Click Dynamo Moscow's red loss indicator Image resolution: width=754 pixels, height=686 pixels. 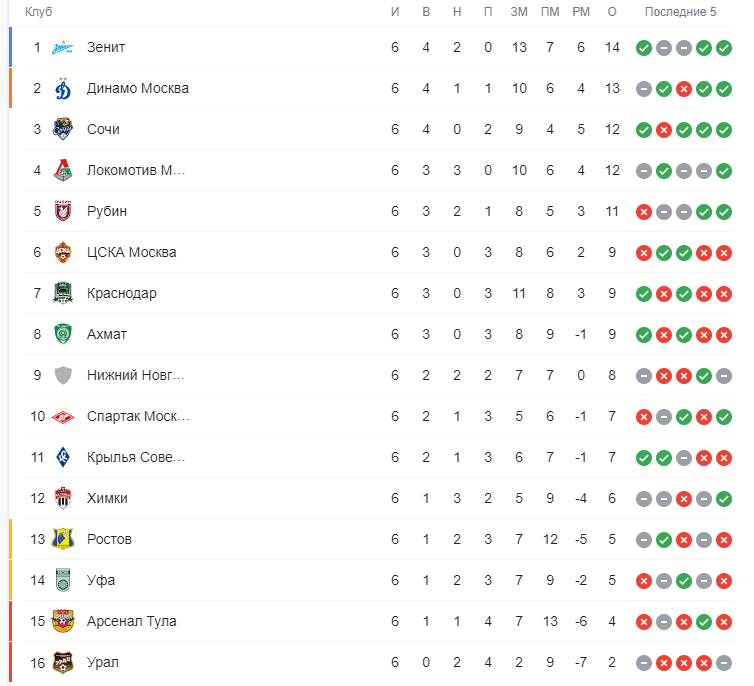(x=684, y=89)
